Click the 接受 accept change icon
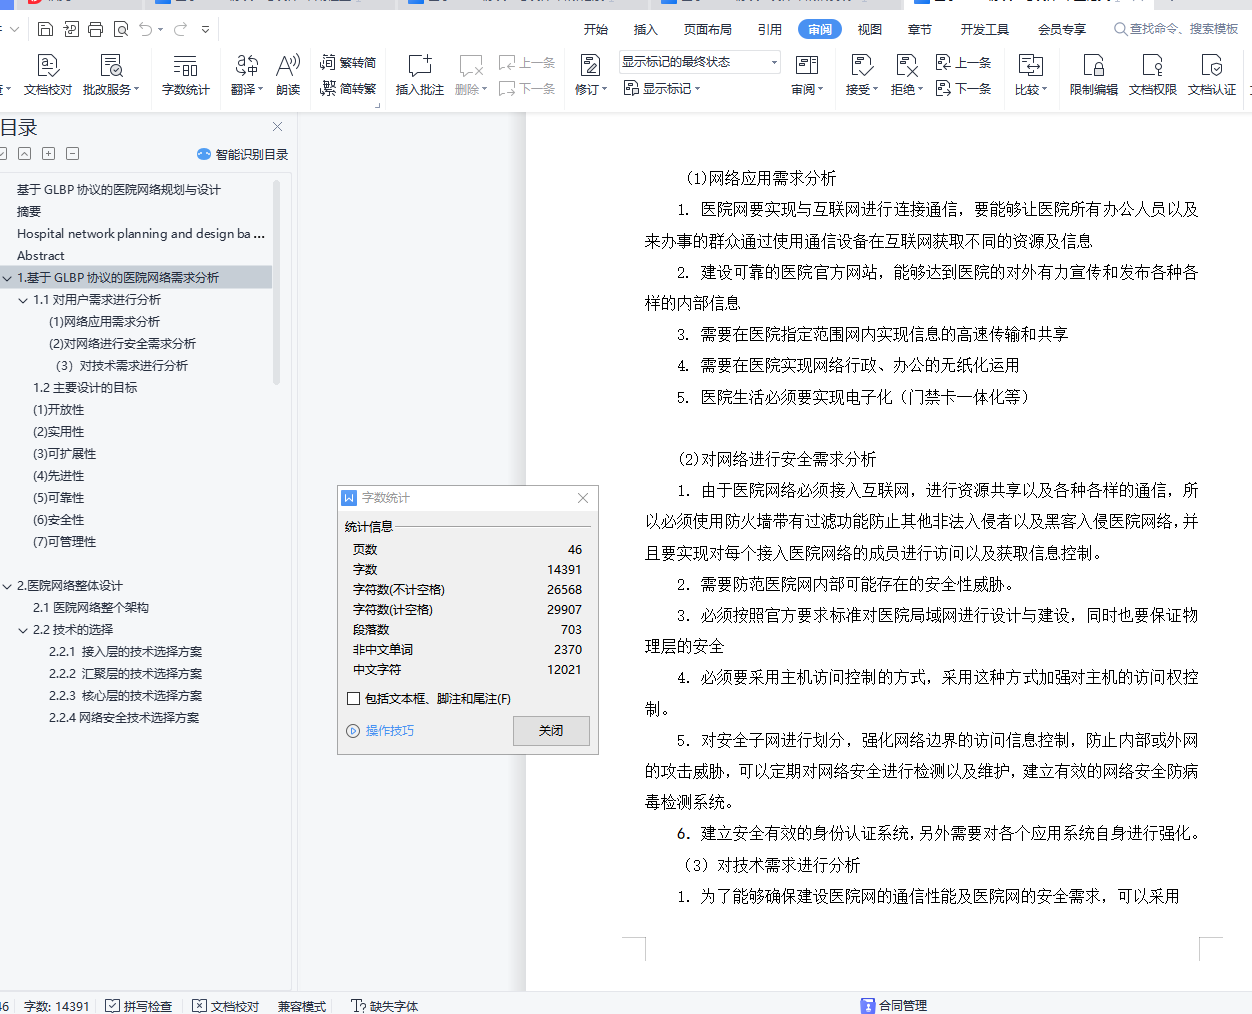Image resolution: width=1252 pixels, height=1014 pixels. (x=861, y=66)
